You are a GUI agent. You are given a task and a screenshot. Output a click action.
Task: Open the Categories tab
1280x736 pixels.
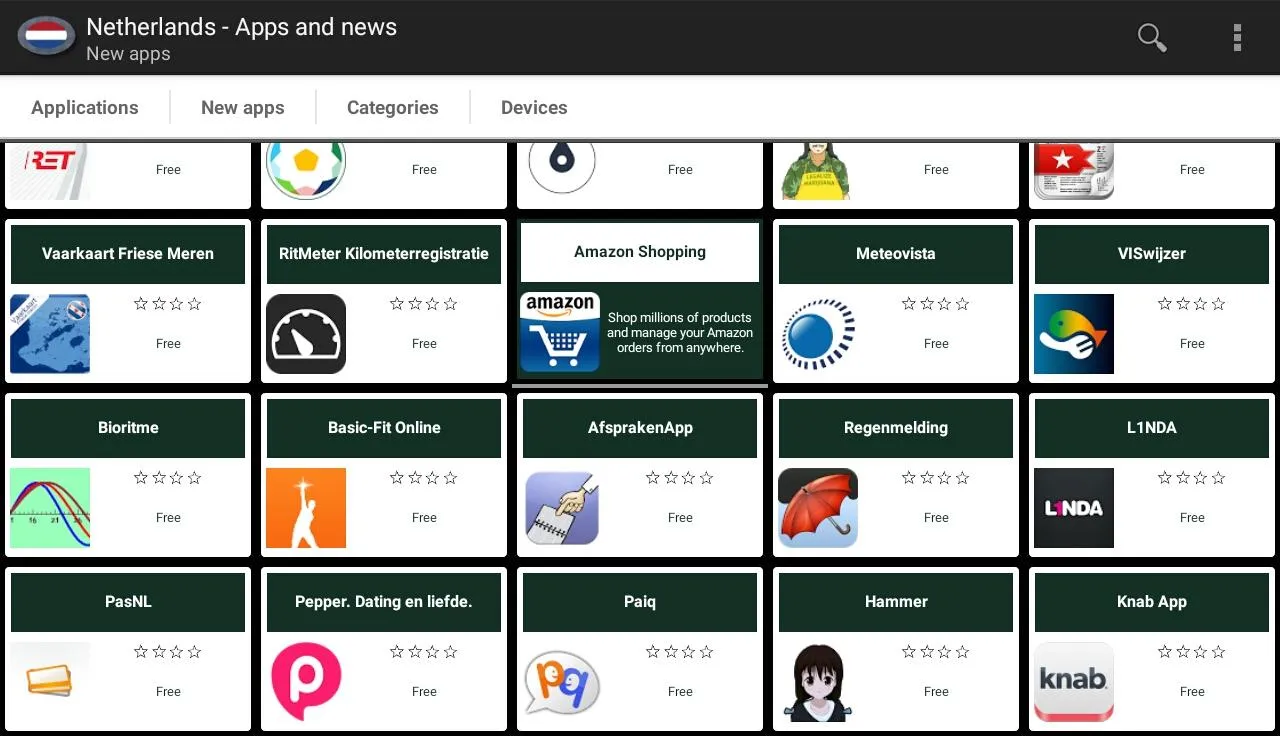(393, 107)
